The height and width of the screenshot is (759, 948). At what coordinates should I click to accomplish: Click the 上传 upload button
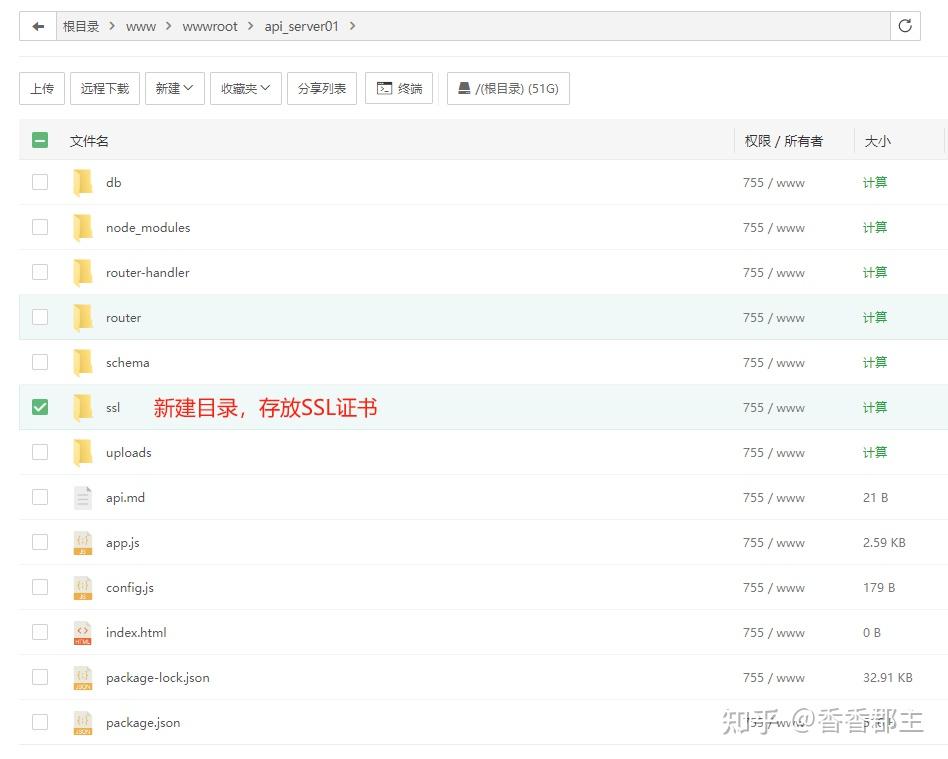[x=42, y=88]
